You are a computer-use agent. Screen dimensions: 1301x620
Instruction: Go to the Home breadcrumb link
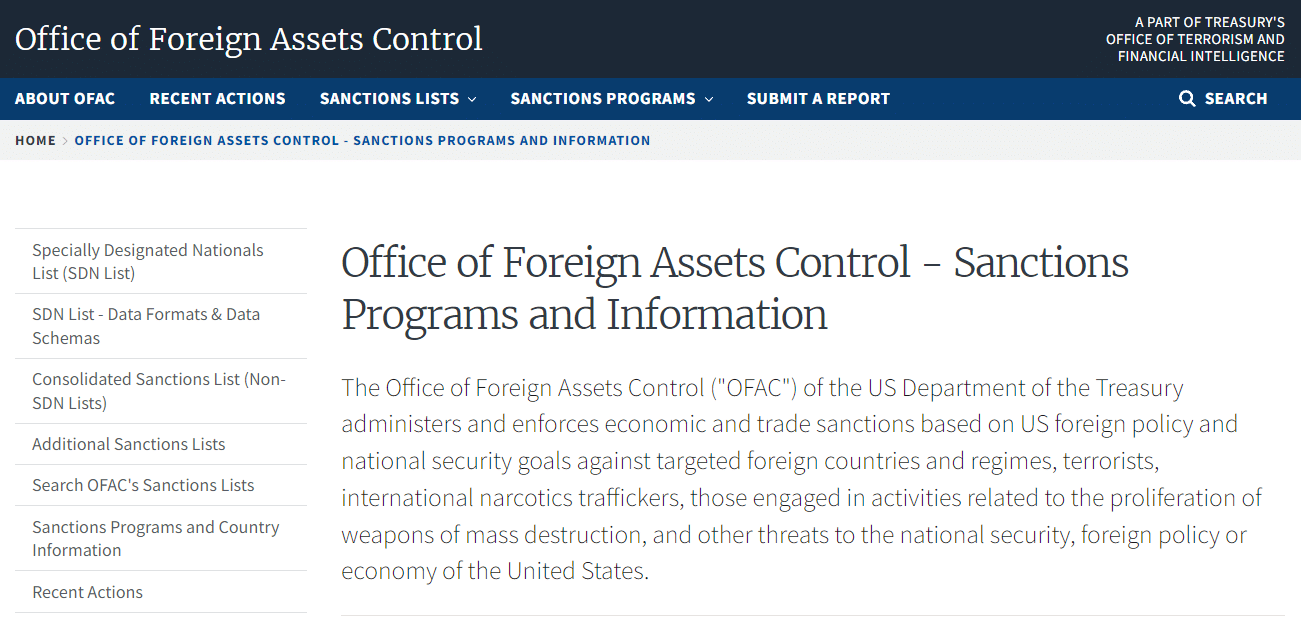click(x=35, y=141)
